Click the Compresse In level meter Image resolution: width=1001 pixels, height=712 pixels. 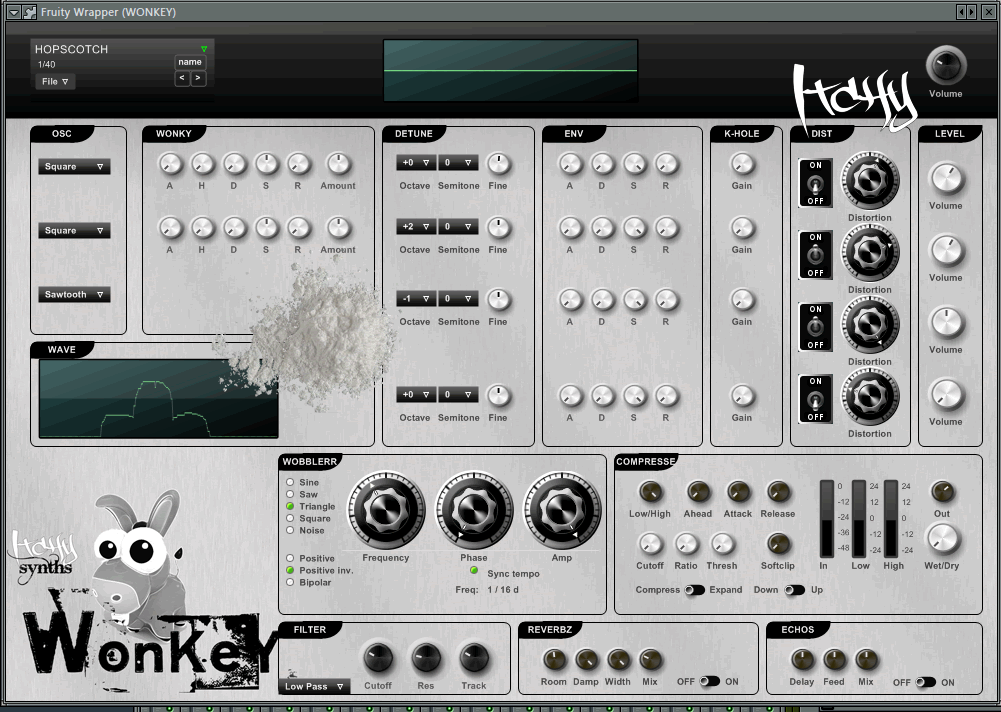pos(827,519)
